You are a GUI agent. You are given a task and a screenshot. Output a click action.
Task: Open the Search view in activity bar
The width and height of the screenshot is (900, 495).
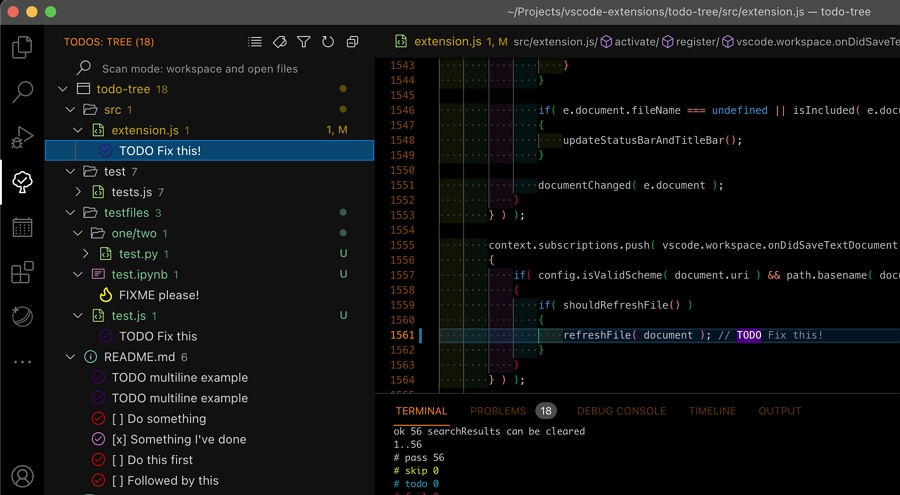[22, 91]
